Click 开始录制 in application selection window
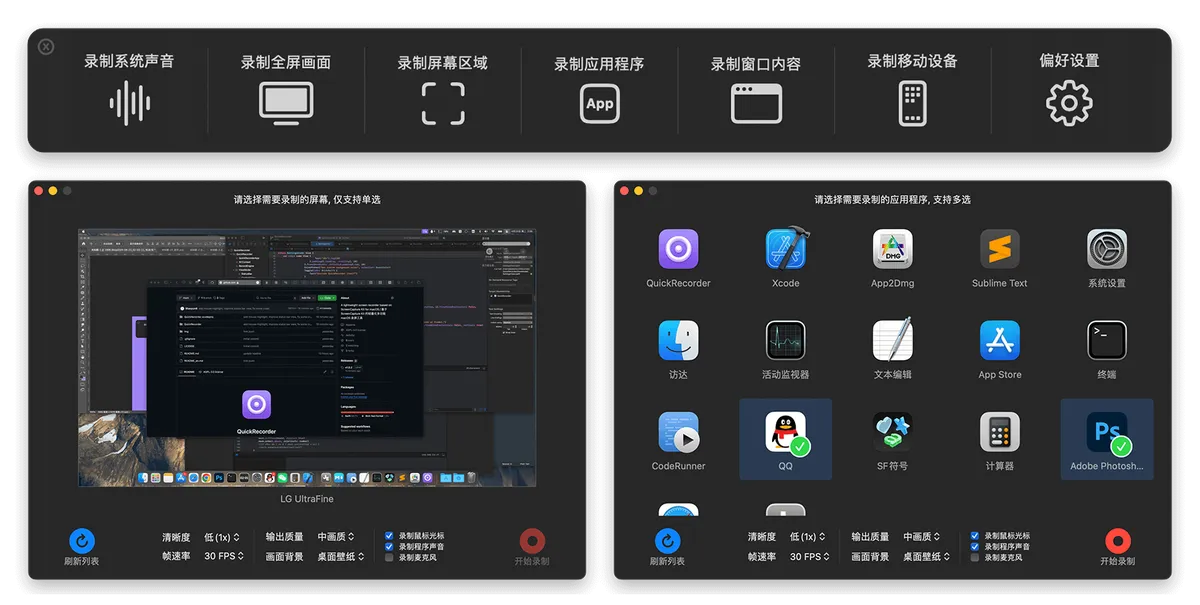 [x=1118, y=541]
